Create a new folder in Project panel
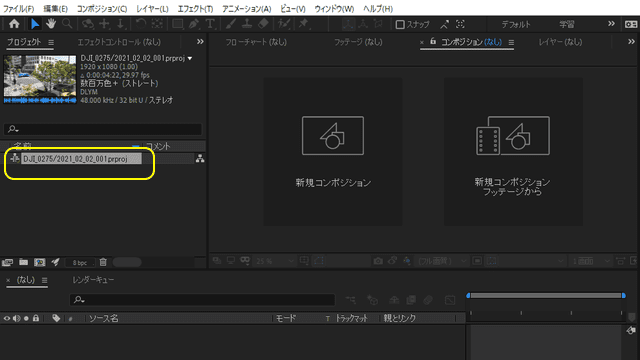This screenshot has height=360, width=640. click(24, 262)
